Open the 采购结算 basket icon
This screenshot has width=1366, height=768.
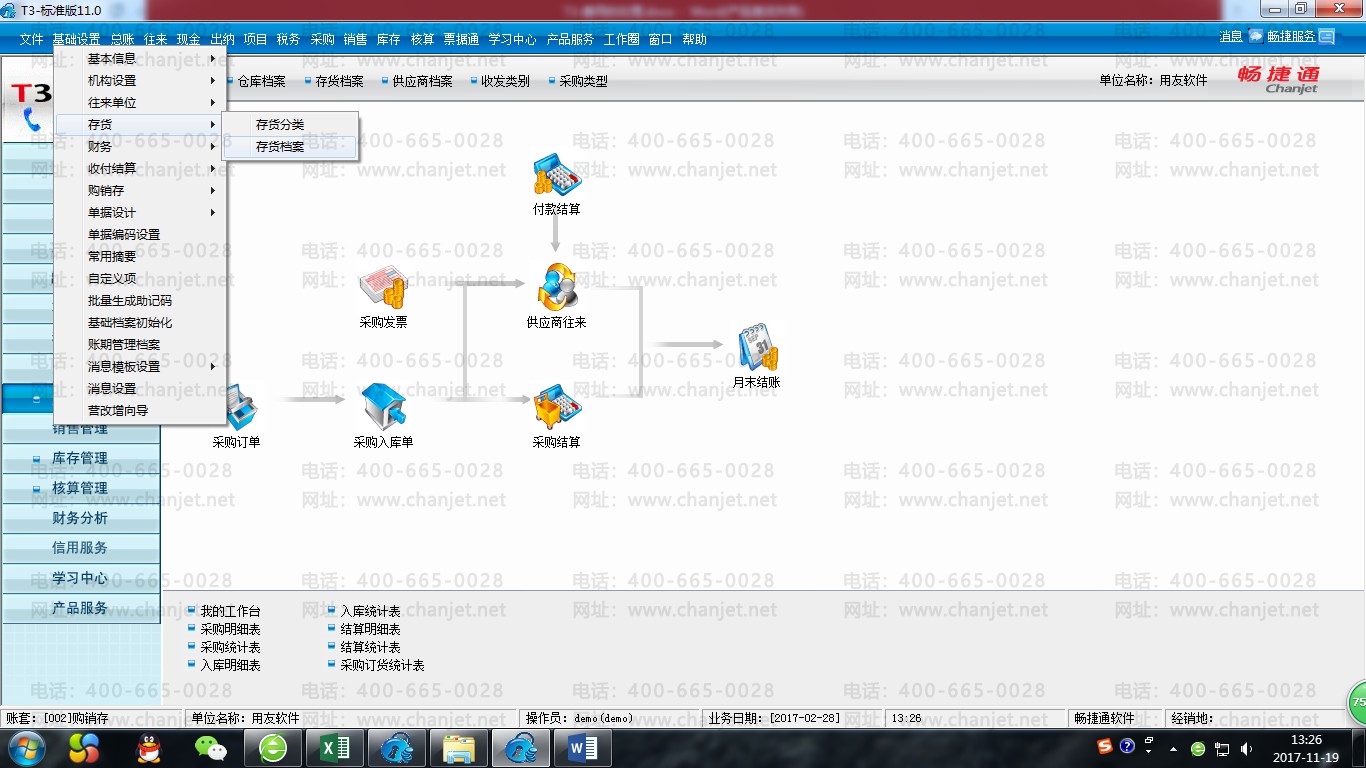click(556, 406)
